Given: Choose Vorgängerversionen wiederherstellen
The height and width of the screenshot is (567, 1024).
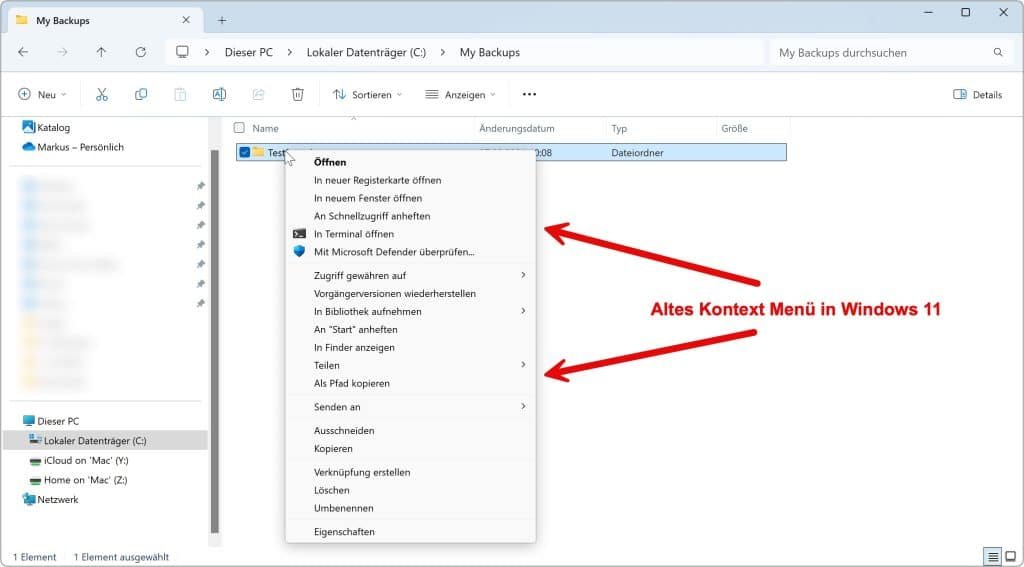Looking at the screenshot, I should click(410, 294).
